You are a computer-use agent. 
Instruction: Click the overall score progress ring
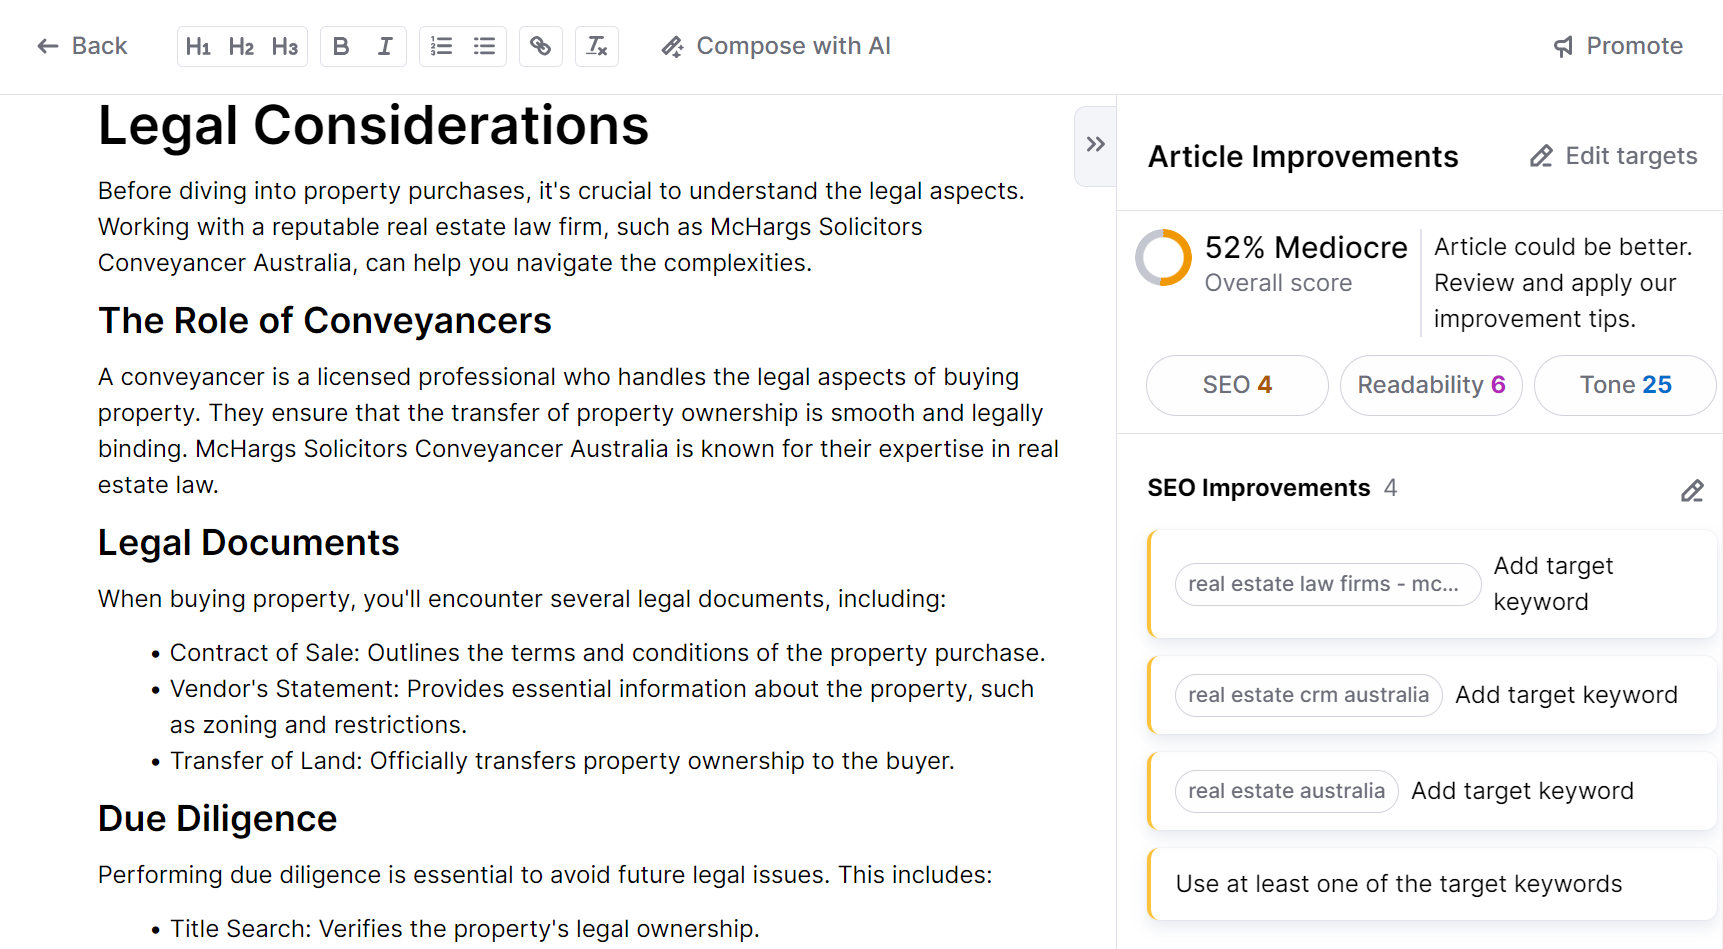[1163, 258]
